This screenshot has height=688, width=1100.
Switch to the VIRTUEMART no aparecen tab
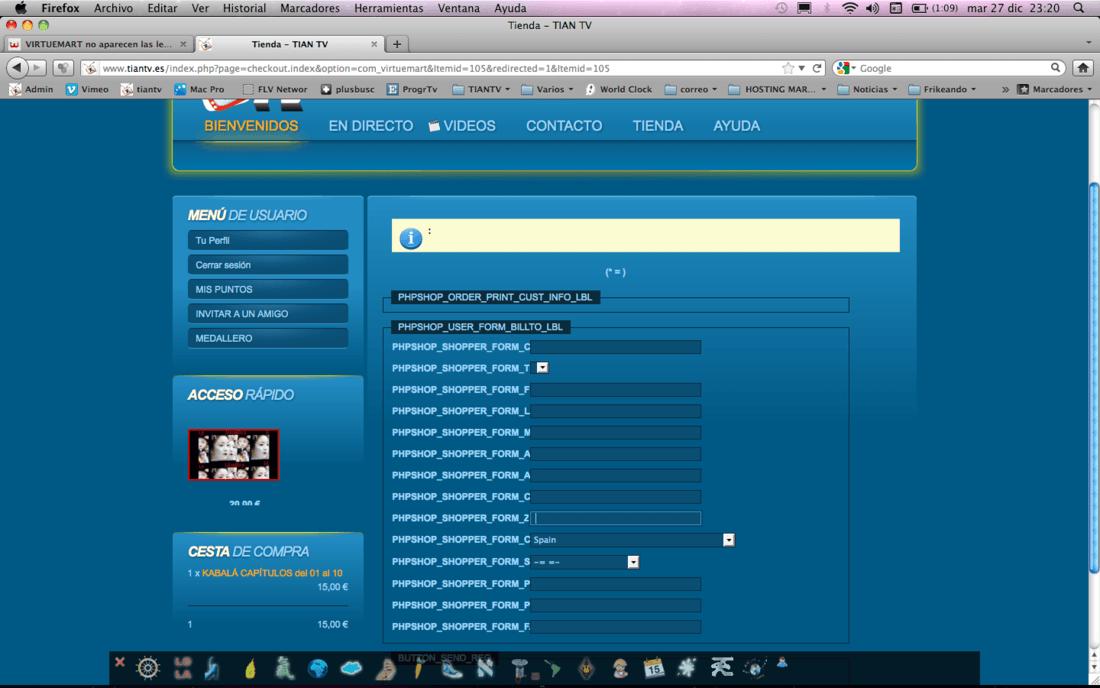click(98, 43)
